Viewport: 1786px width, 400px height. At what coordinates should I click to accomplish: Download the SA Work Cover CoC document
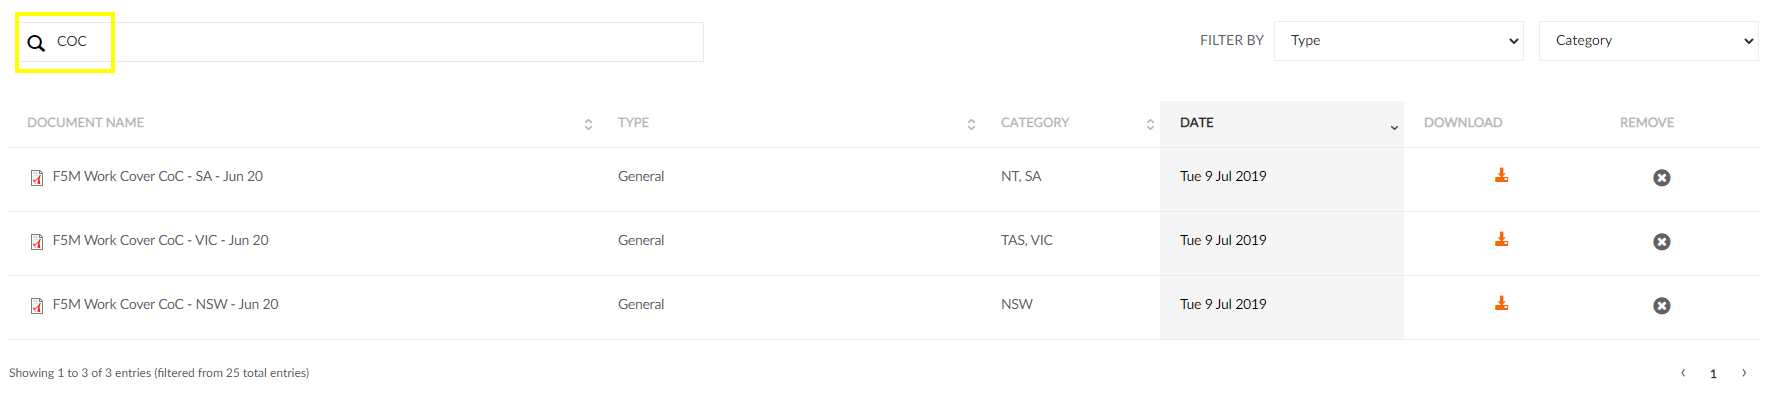coord(1501,176)
